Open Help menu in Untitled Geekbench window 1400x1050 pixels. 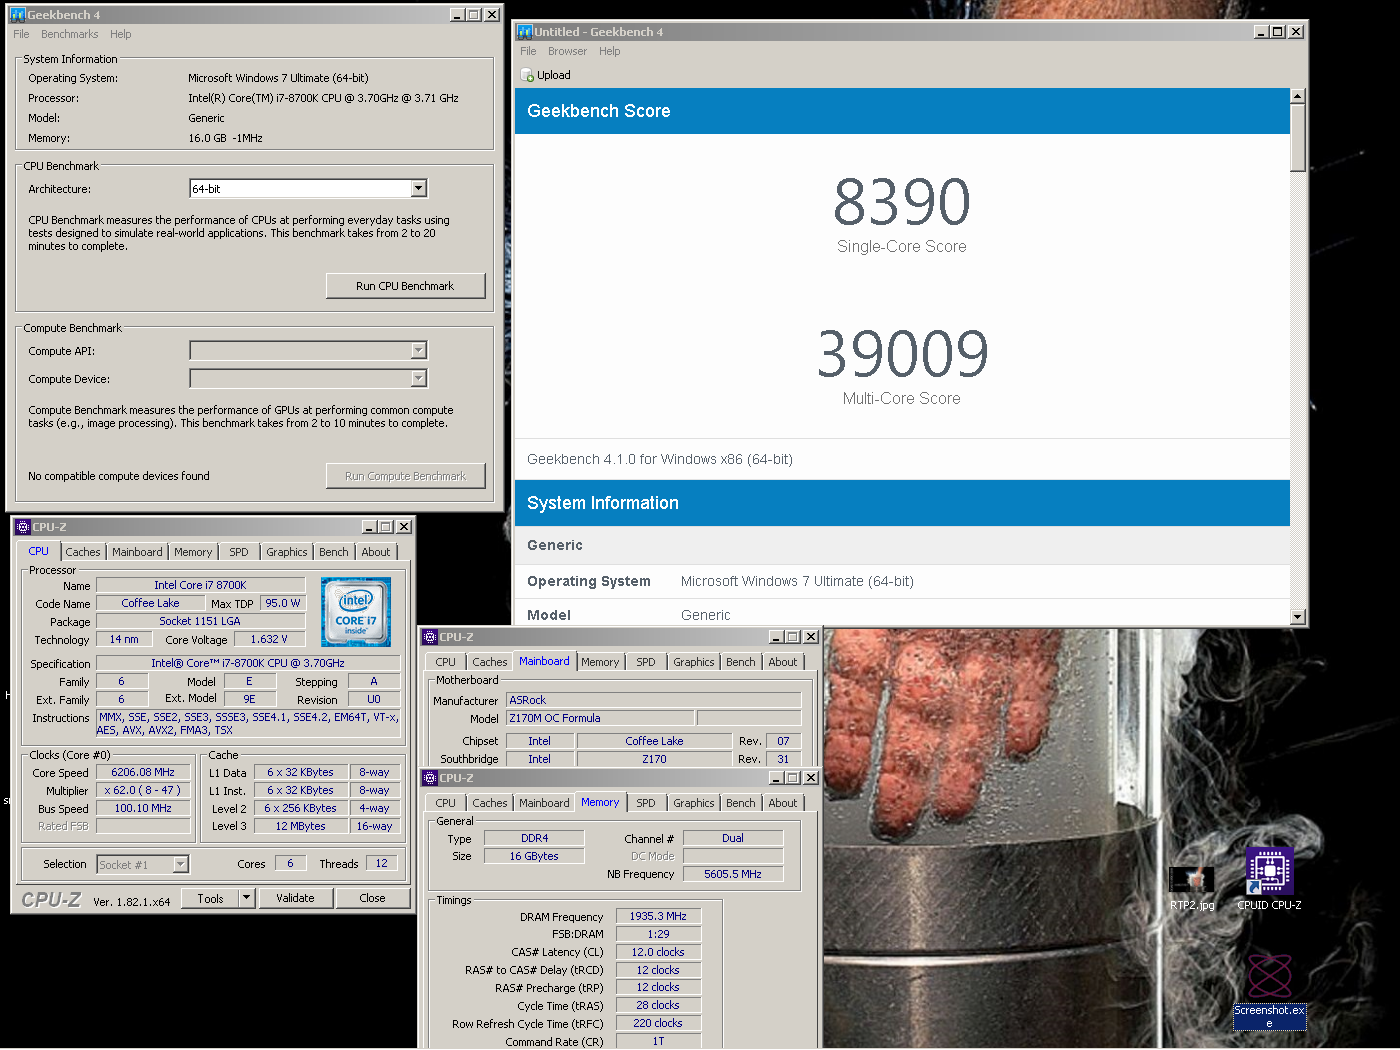pos(610,51)
